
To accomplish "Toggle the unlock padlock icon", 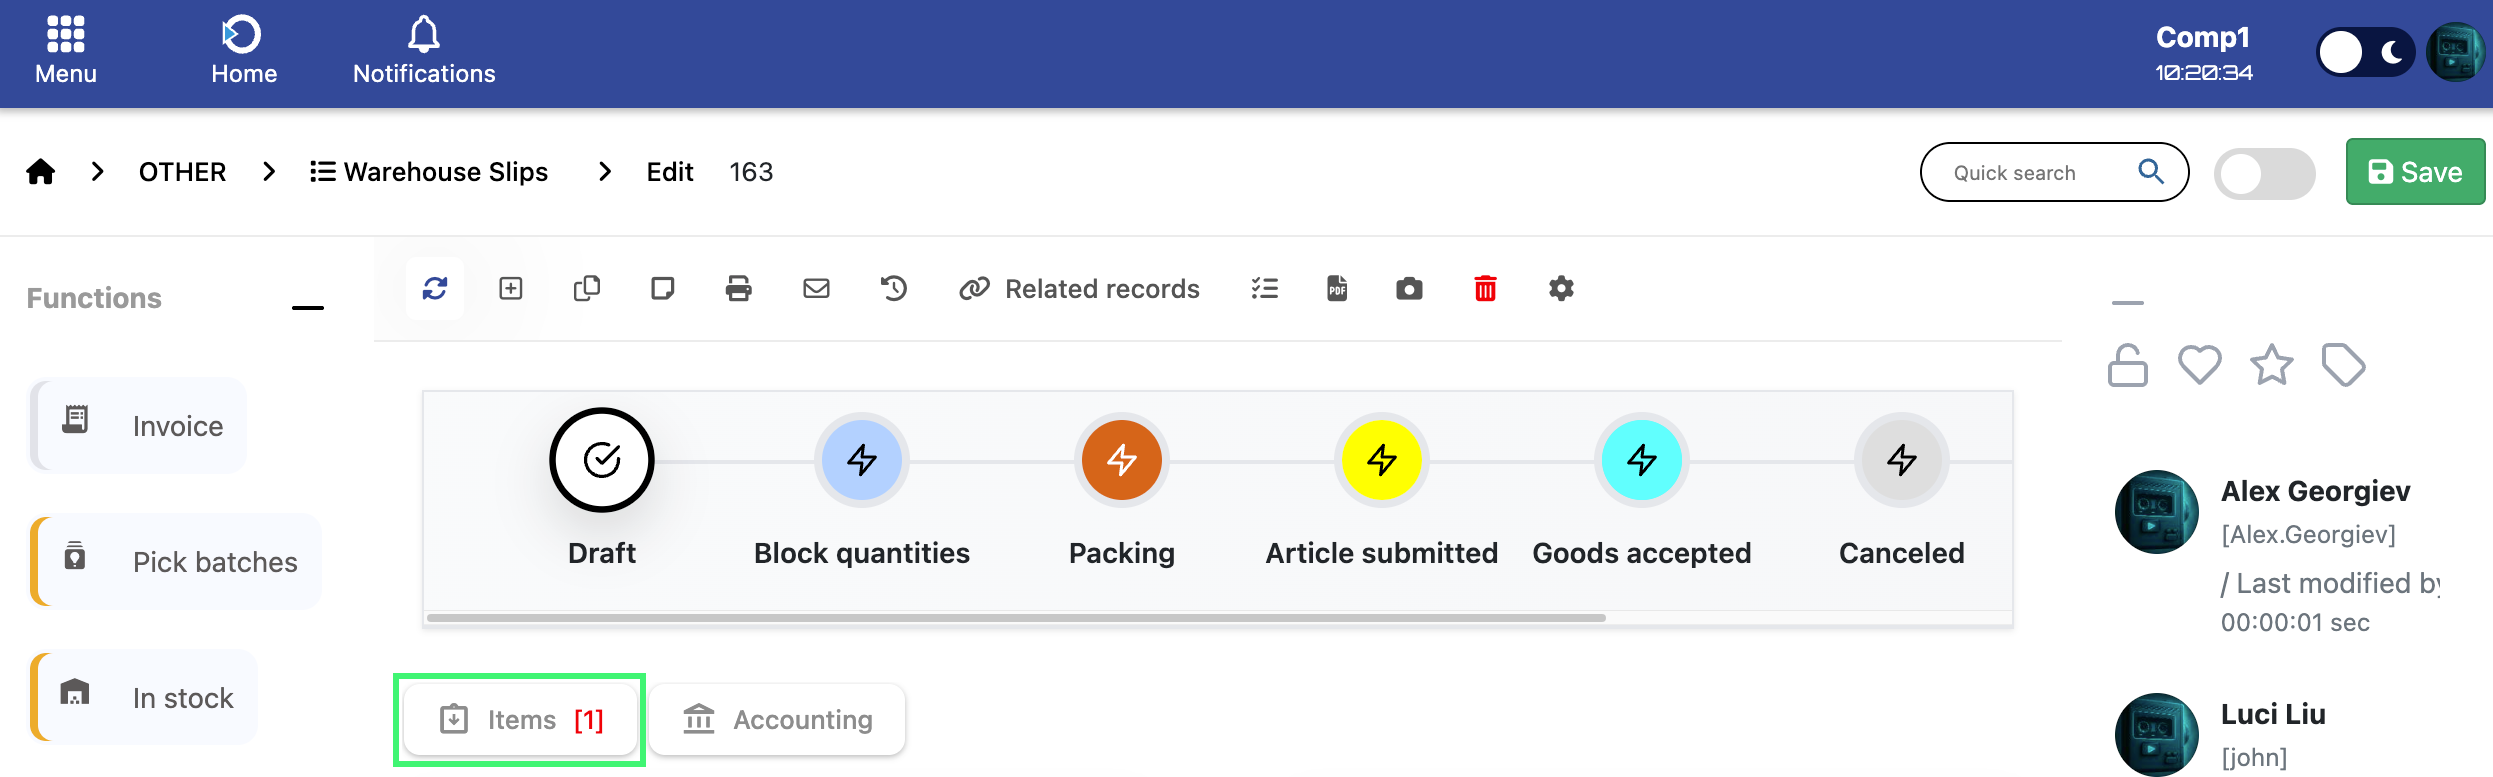I will (x=2127, y=366).
